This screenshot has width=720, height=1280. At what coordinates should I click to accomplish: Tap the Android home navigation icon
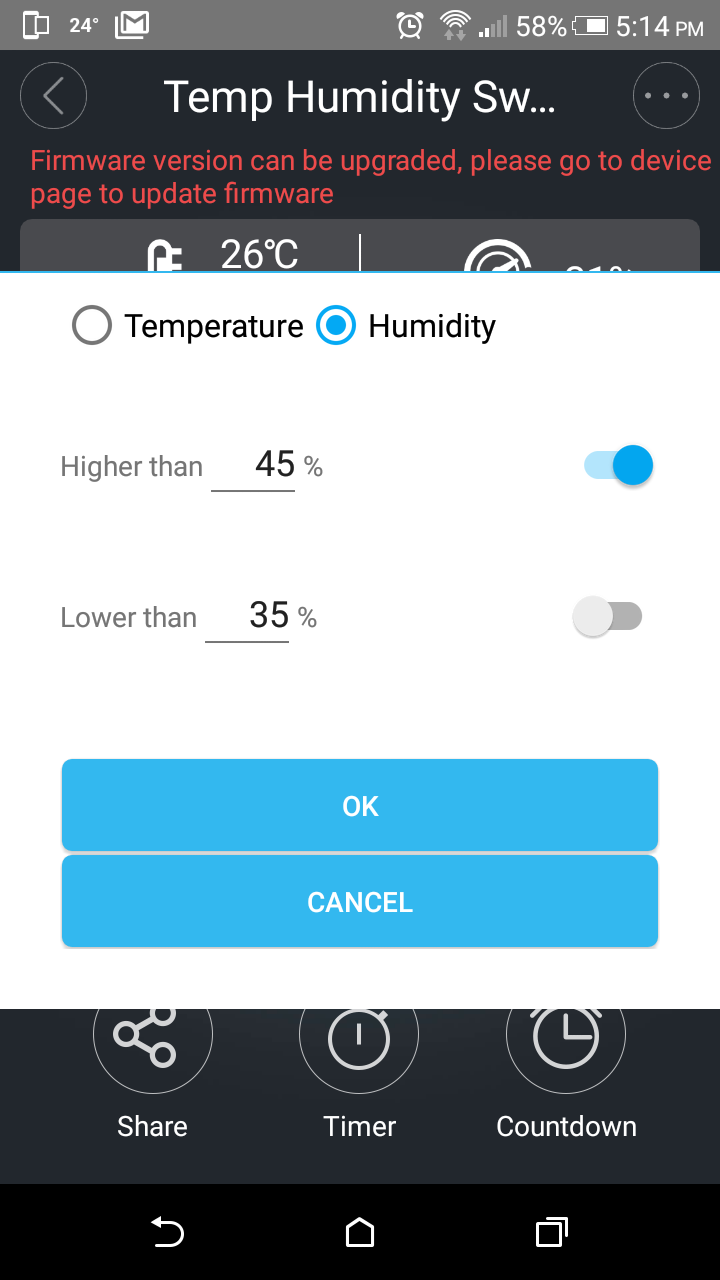(360, 1233)
